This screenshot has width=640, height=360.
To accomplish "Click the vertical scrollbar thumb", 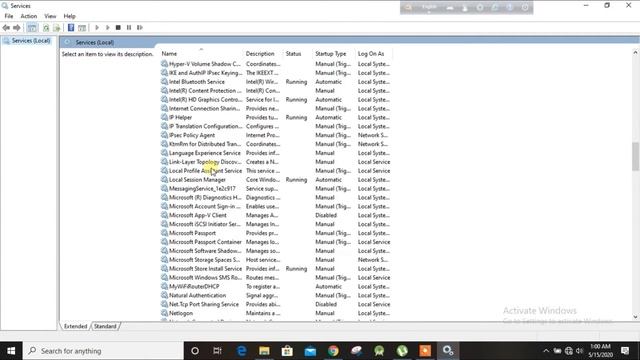I will [636, 156].
